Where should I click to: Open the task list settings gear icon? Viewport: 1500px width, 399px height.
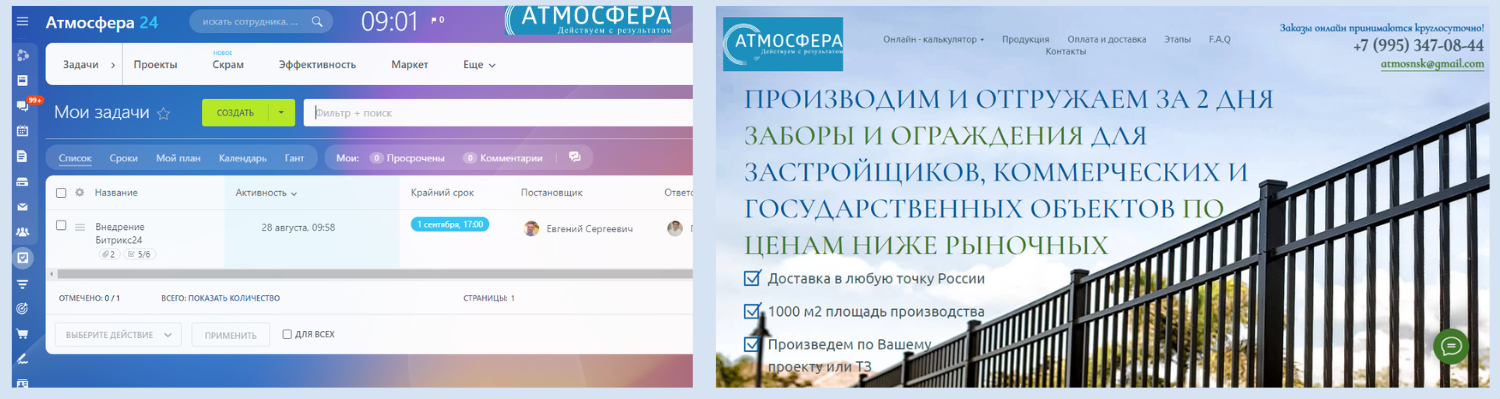(x=79, y=192)
